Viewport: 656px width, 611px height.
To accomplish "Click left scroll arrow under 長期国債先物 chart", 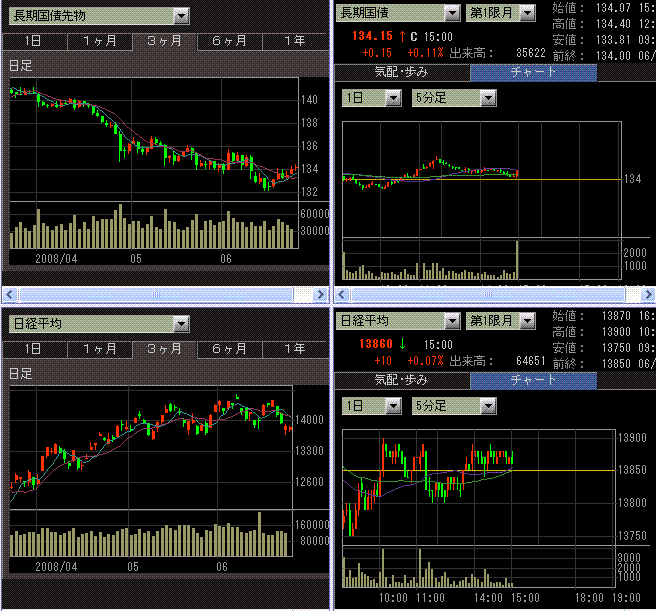I will 10,294.
